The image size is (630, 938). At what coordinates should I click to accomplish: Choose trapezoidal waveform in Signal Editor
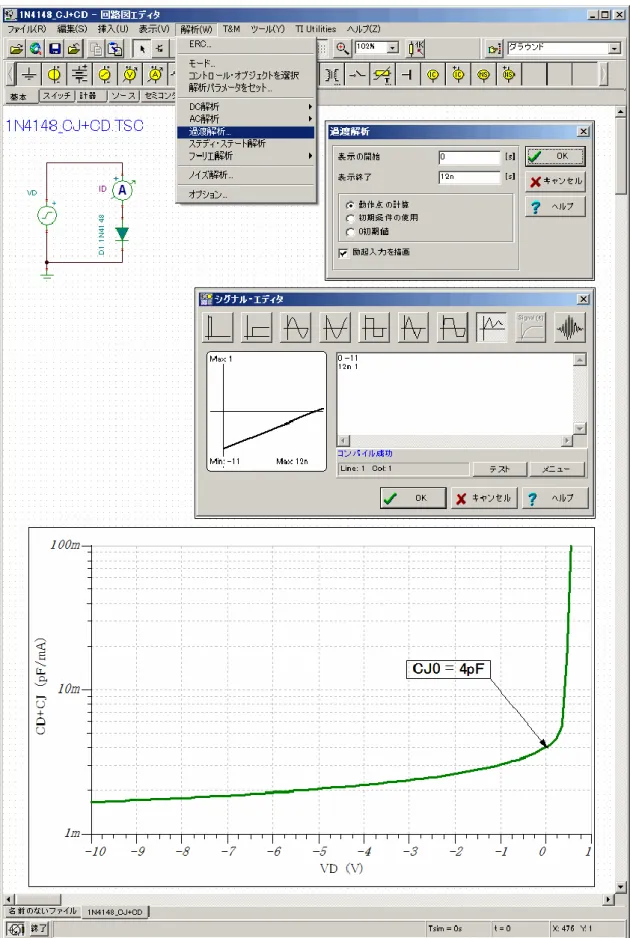452,327
